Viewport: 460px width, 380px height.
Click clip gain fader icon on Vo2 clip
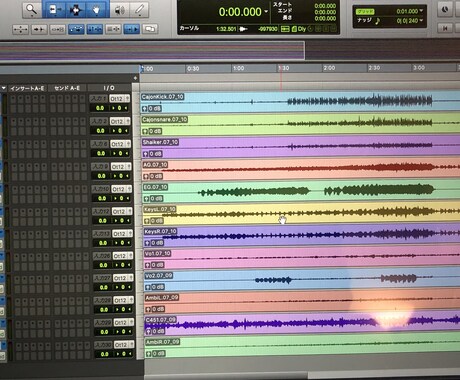pyautogui.click(x=148, y=287)
